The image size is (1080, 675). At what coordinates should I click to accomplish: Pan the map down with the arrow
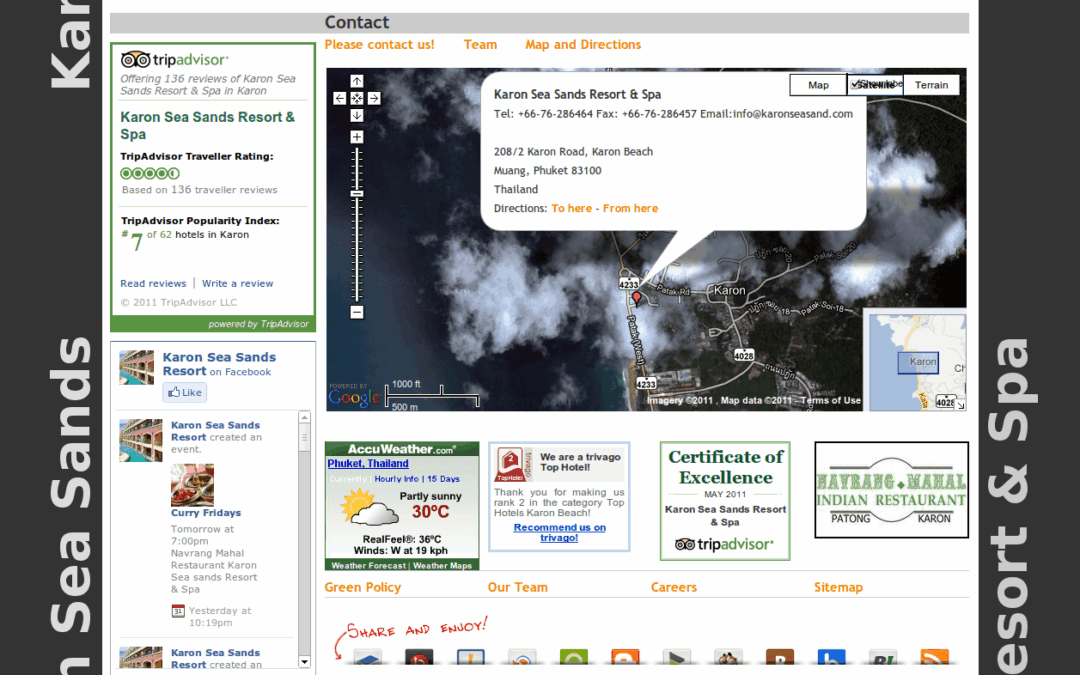click(357, 116)
